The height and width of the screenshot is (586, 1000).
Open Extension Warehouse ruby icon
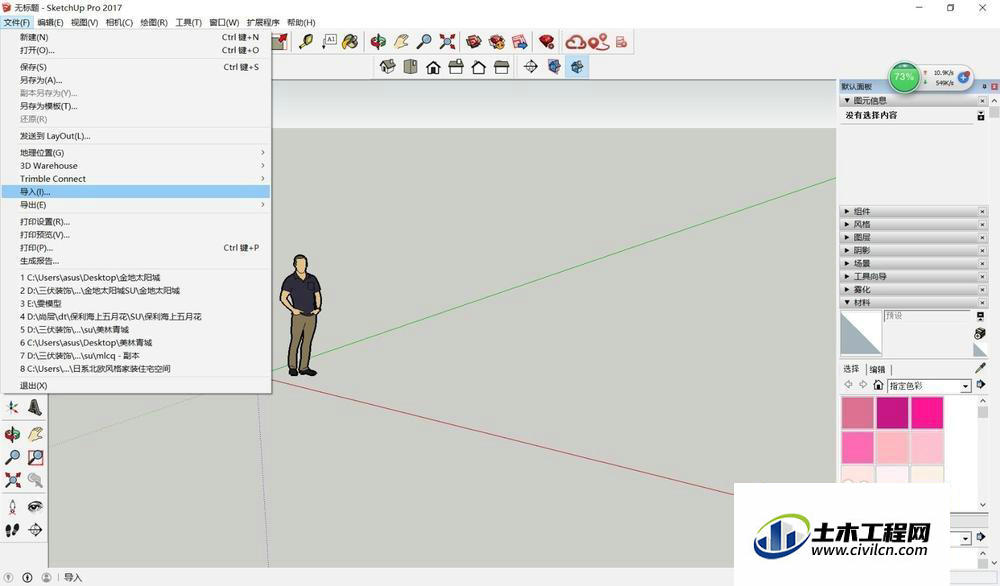tap(547, 42)
